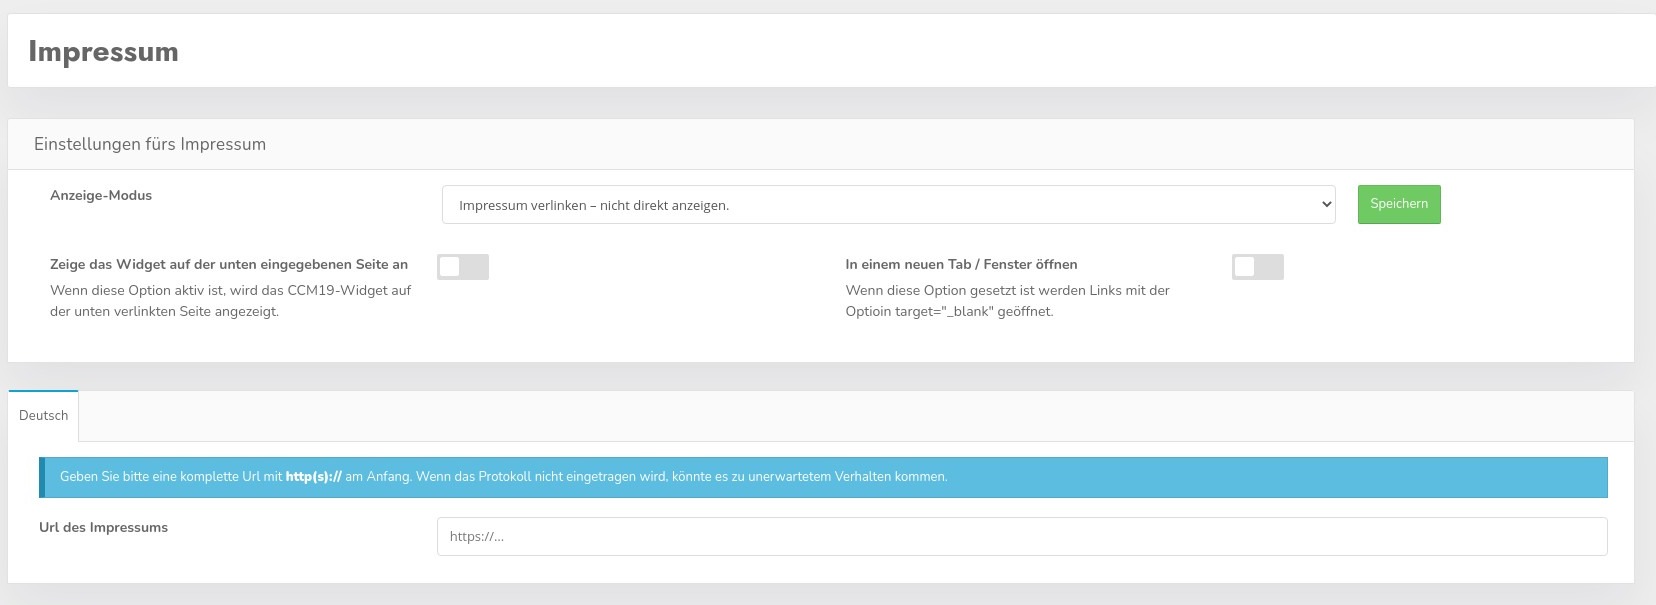Click the chevron arrow of the Anzeige-Modus select
This screenshot has width=1656, height=605.
click(1326, 205)
